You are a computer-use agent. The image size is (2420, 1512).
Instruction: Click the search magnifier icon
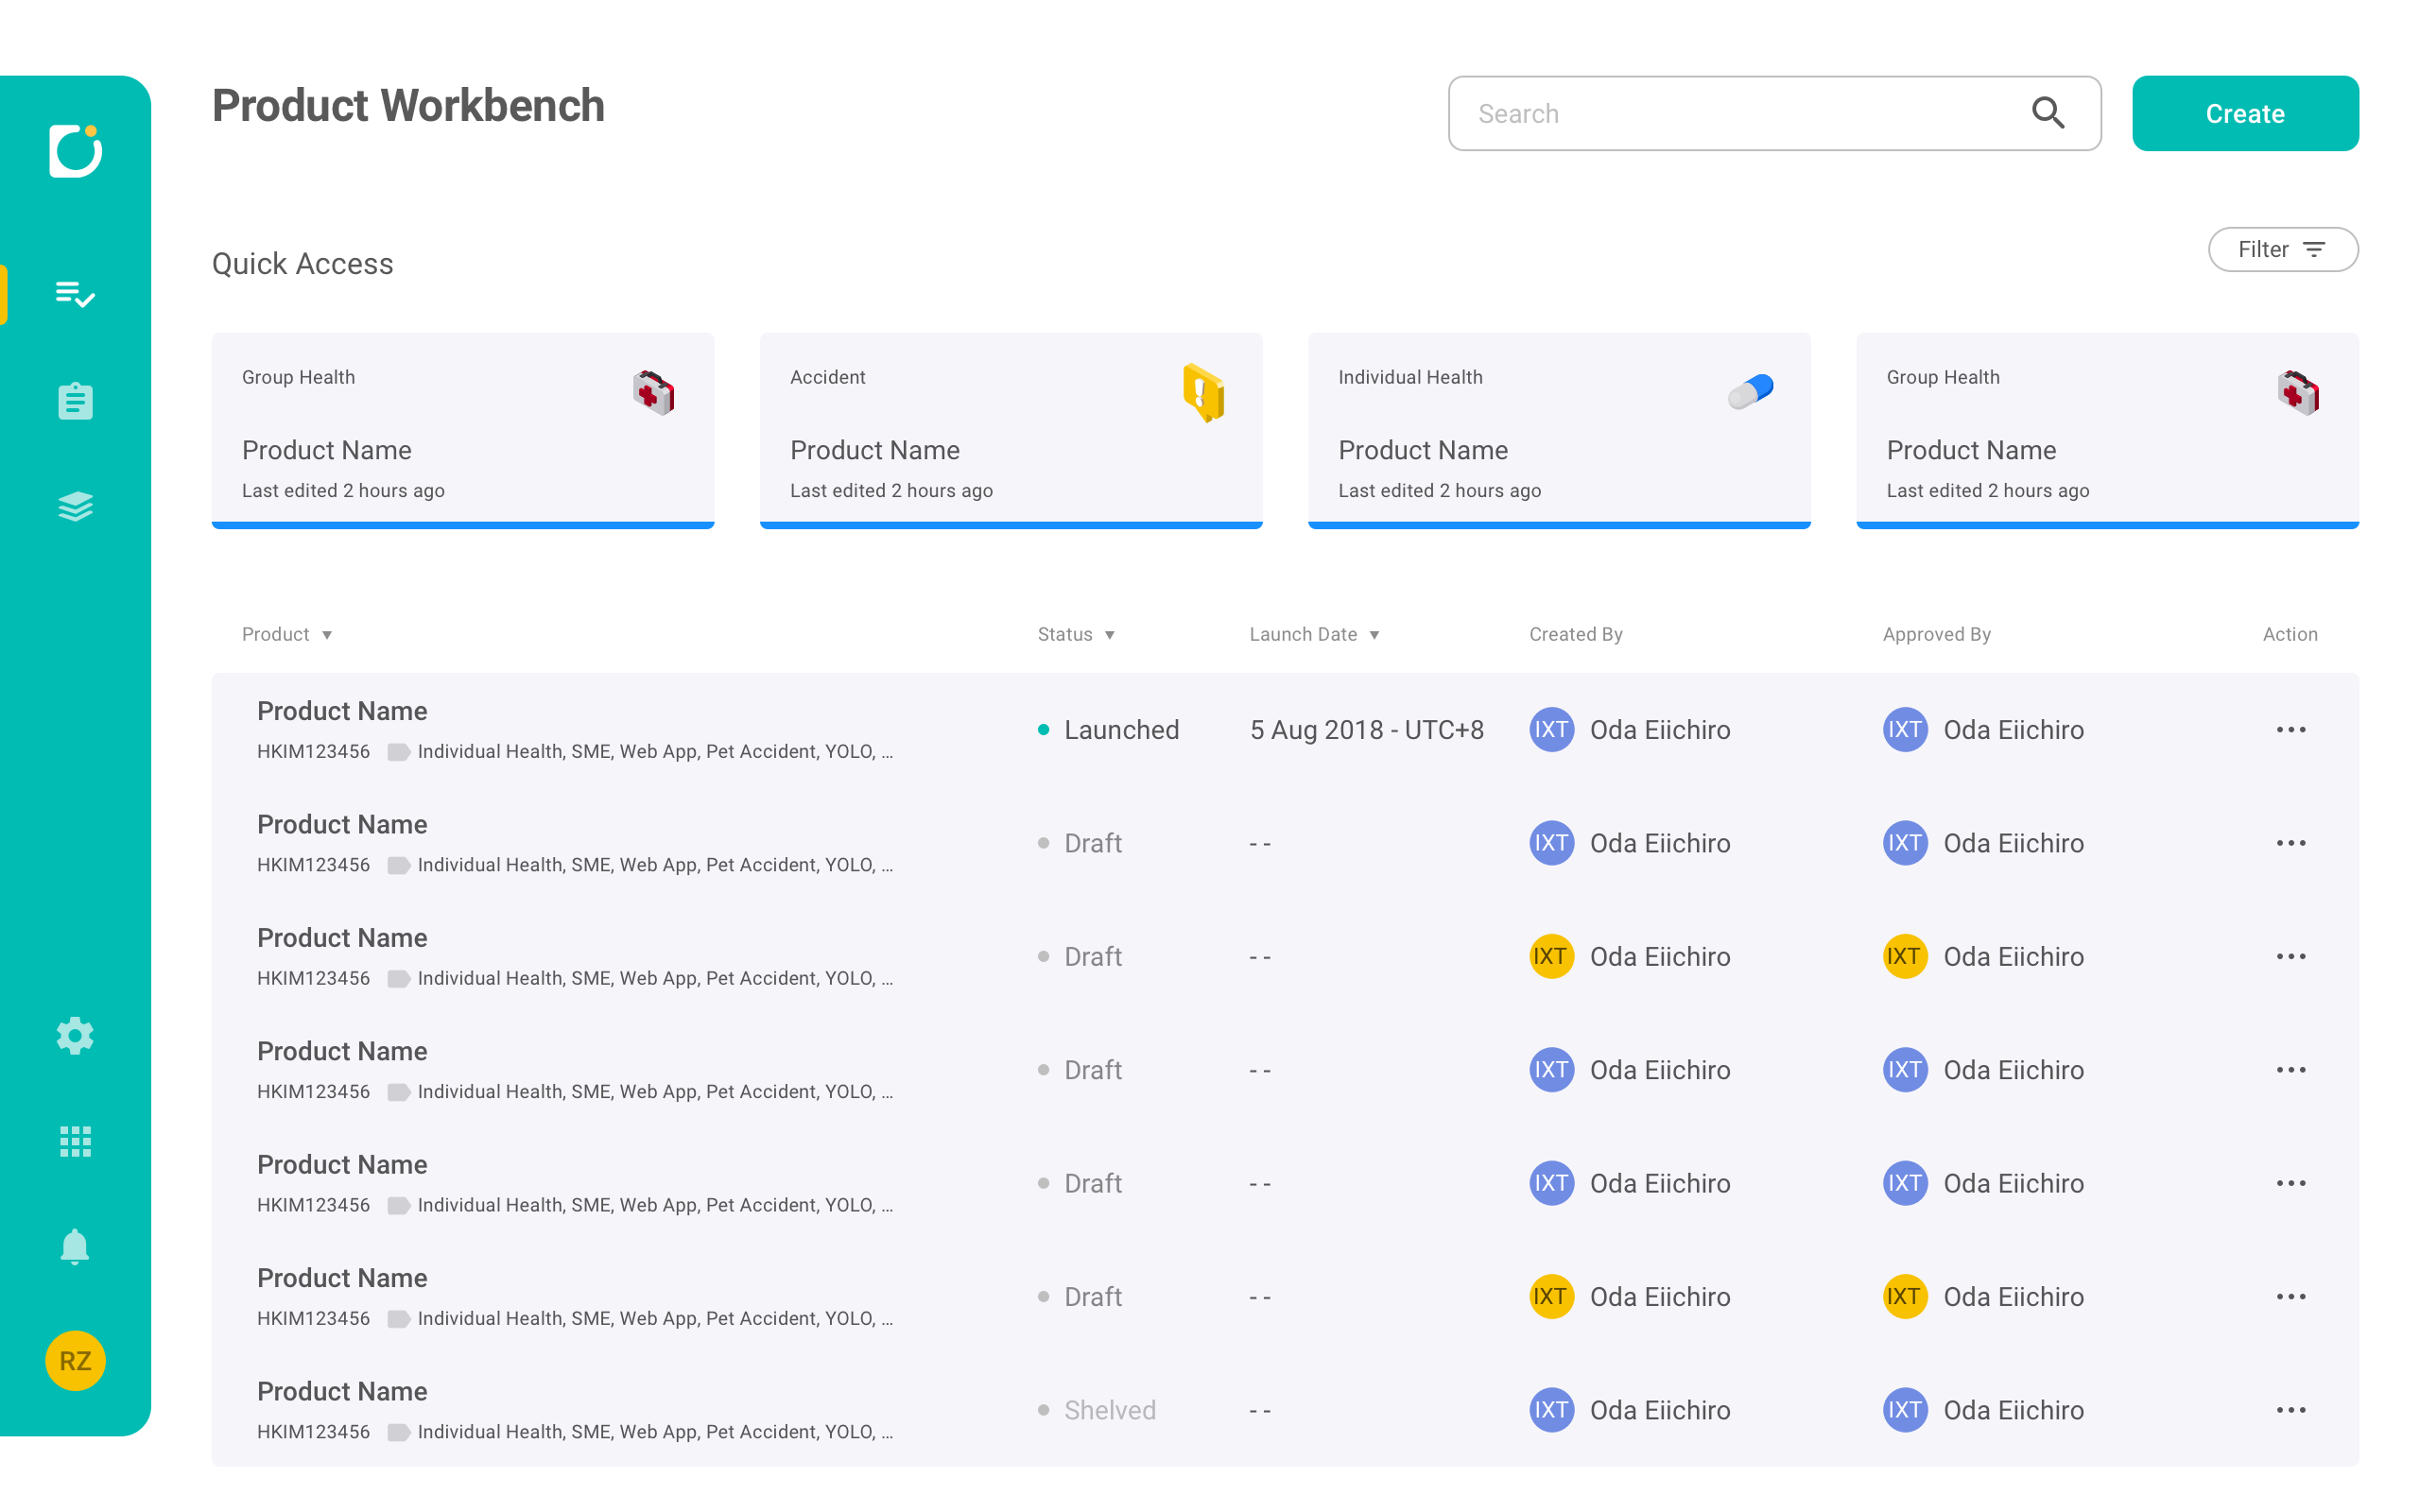click(x=2047, y=113)
